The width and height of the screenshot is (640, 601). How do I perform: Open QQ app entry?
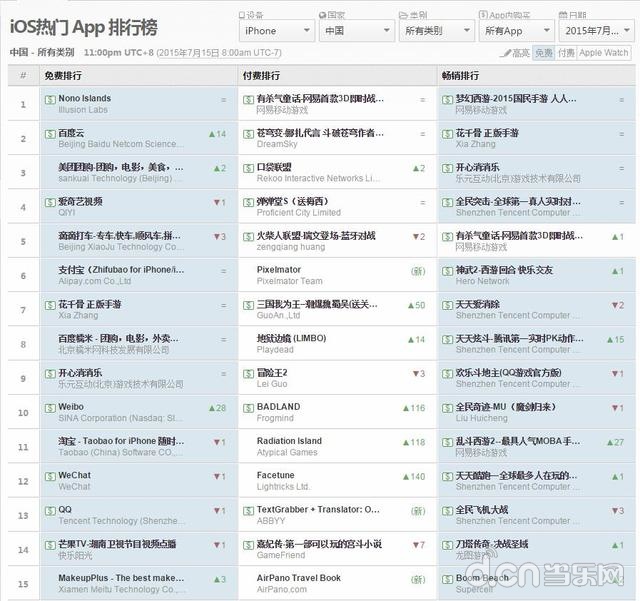65,510
